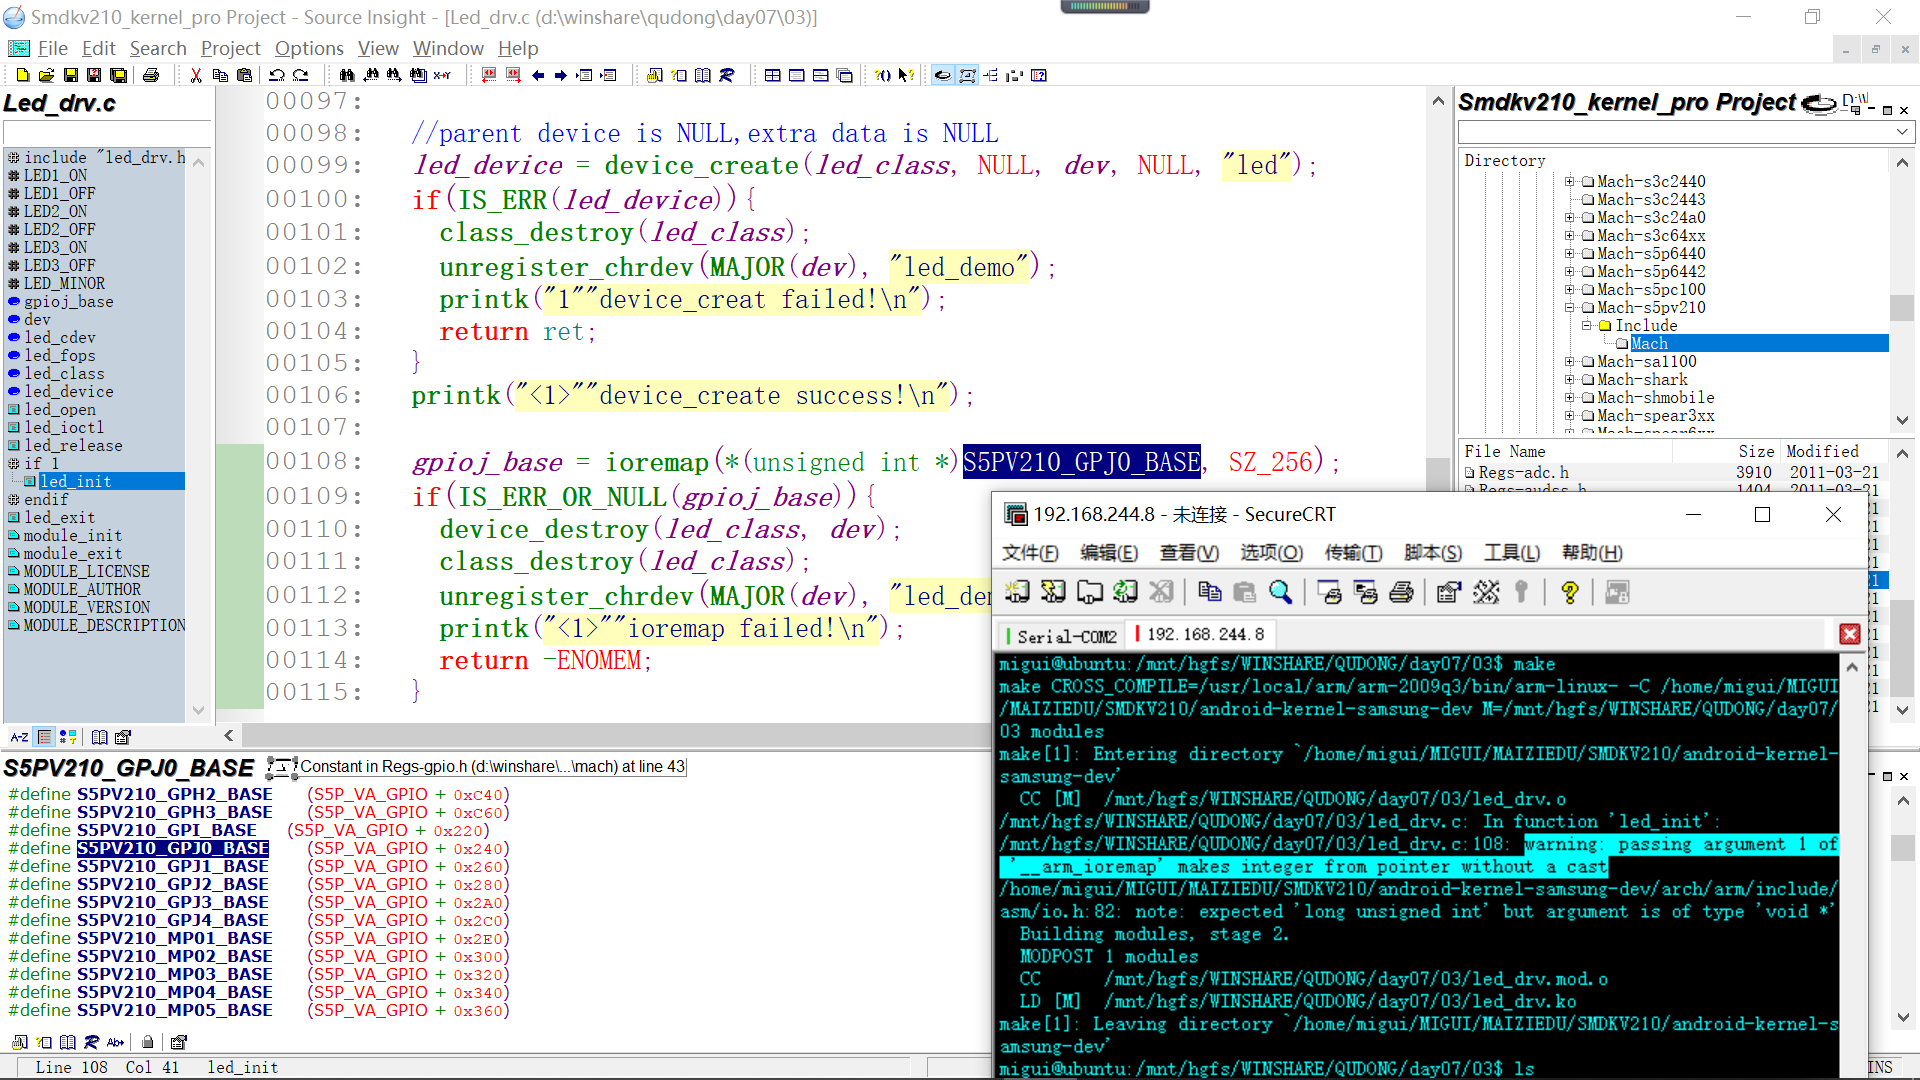Click the SecureCRT Session Options properties icon

click(1448, 592)
